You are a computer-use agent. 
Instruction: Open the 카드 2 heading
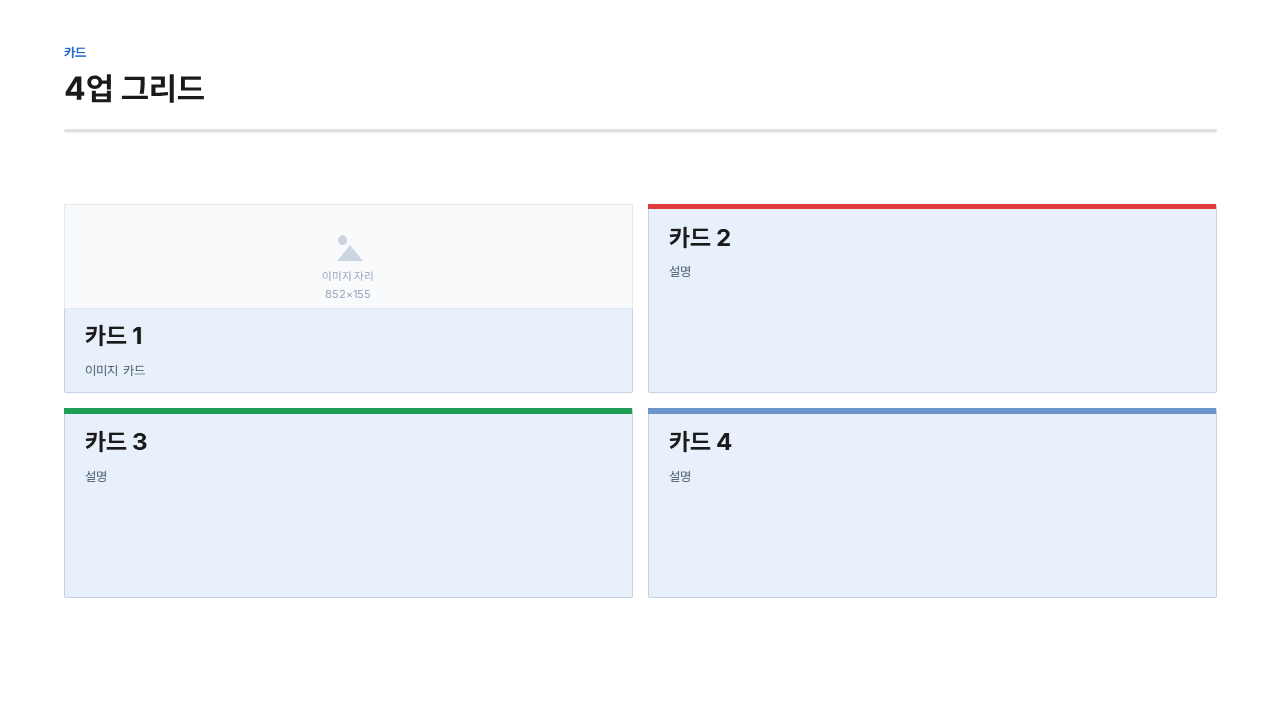click(x=700, y=238)
